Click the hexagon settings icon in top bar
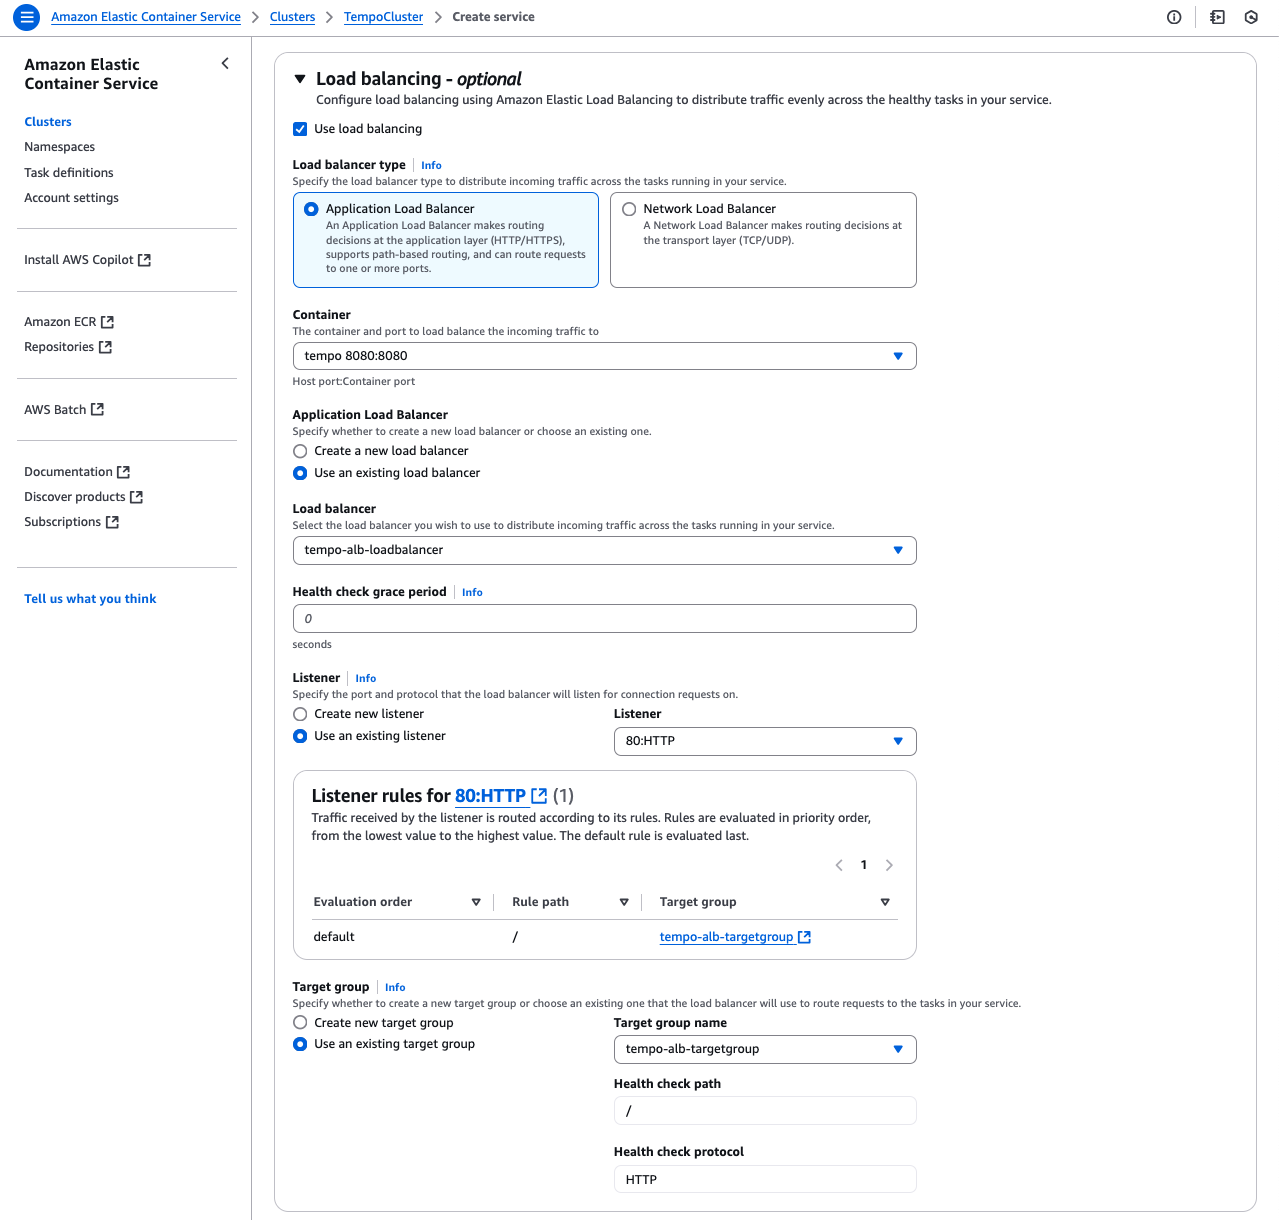1279x1220 pixels. point(1251,17)
